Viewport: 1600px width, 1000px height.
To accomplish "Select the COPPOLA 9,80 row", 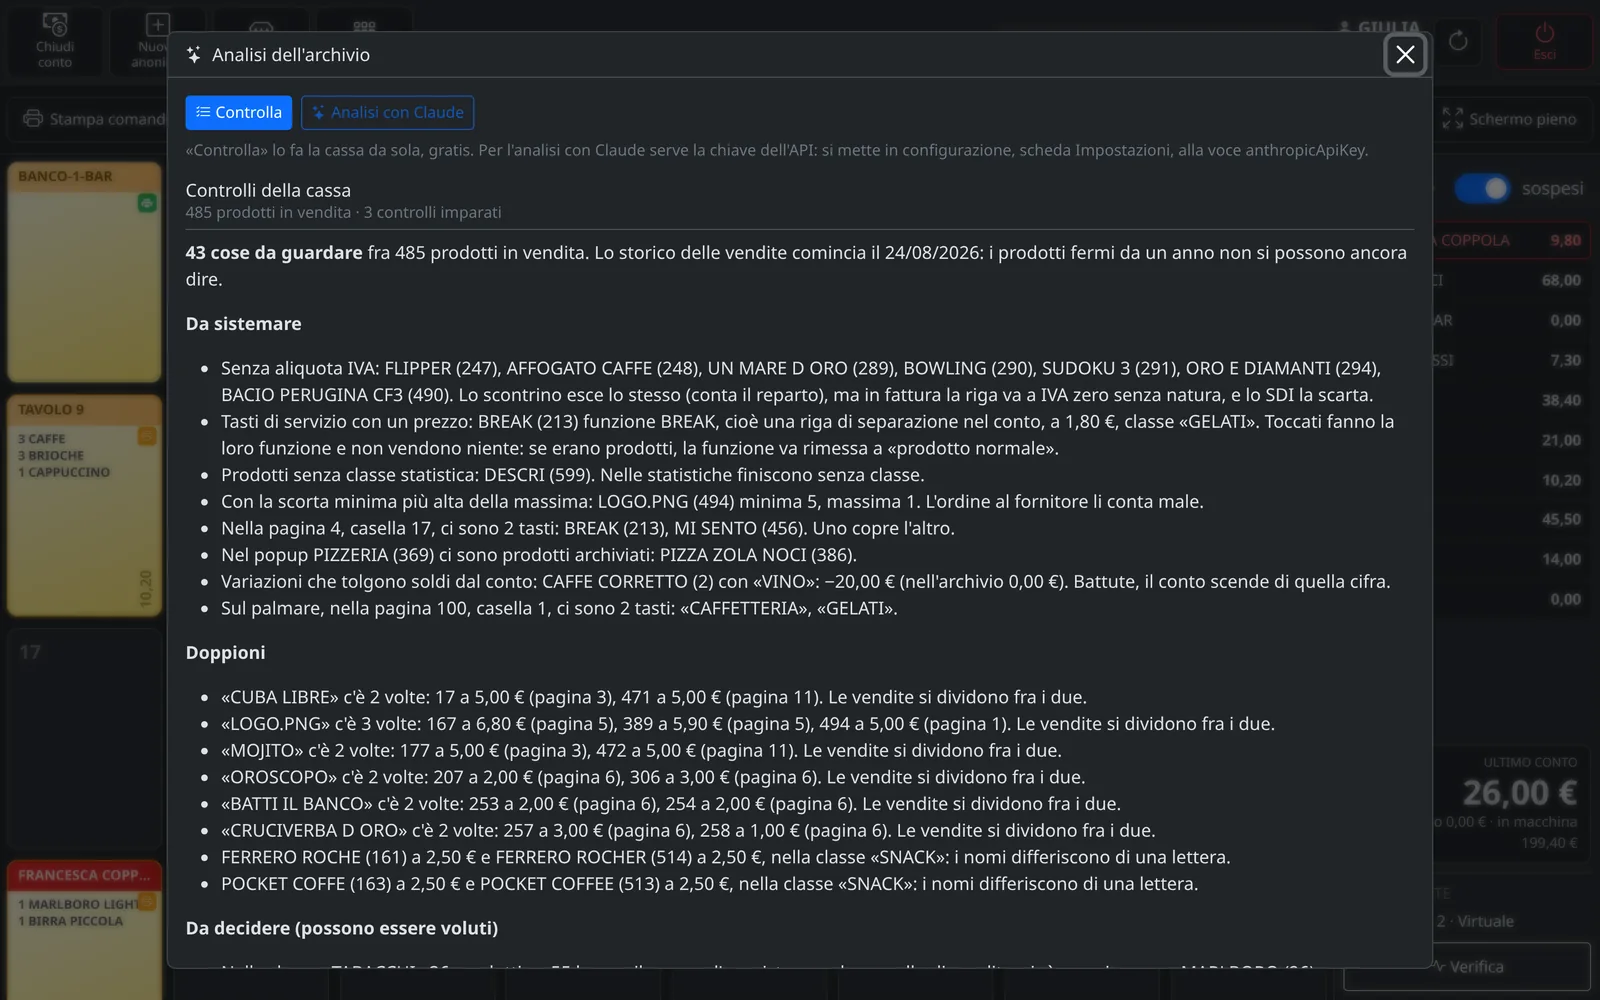I will point(1510,240).
